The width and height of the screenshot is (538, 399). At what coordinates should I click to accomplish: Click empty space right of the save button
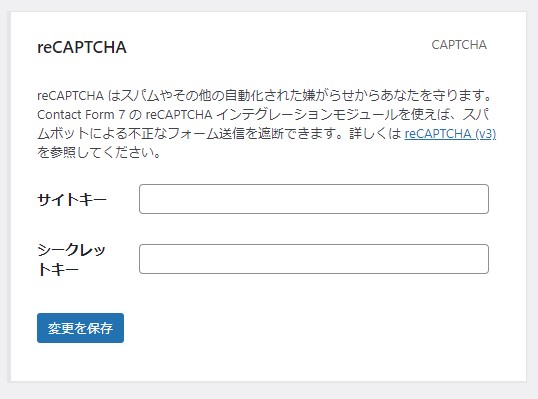[309, 328]
